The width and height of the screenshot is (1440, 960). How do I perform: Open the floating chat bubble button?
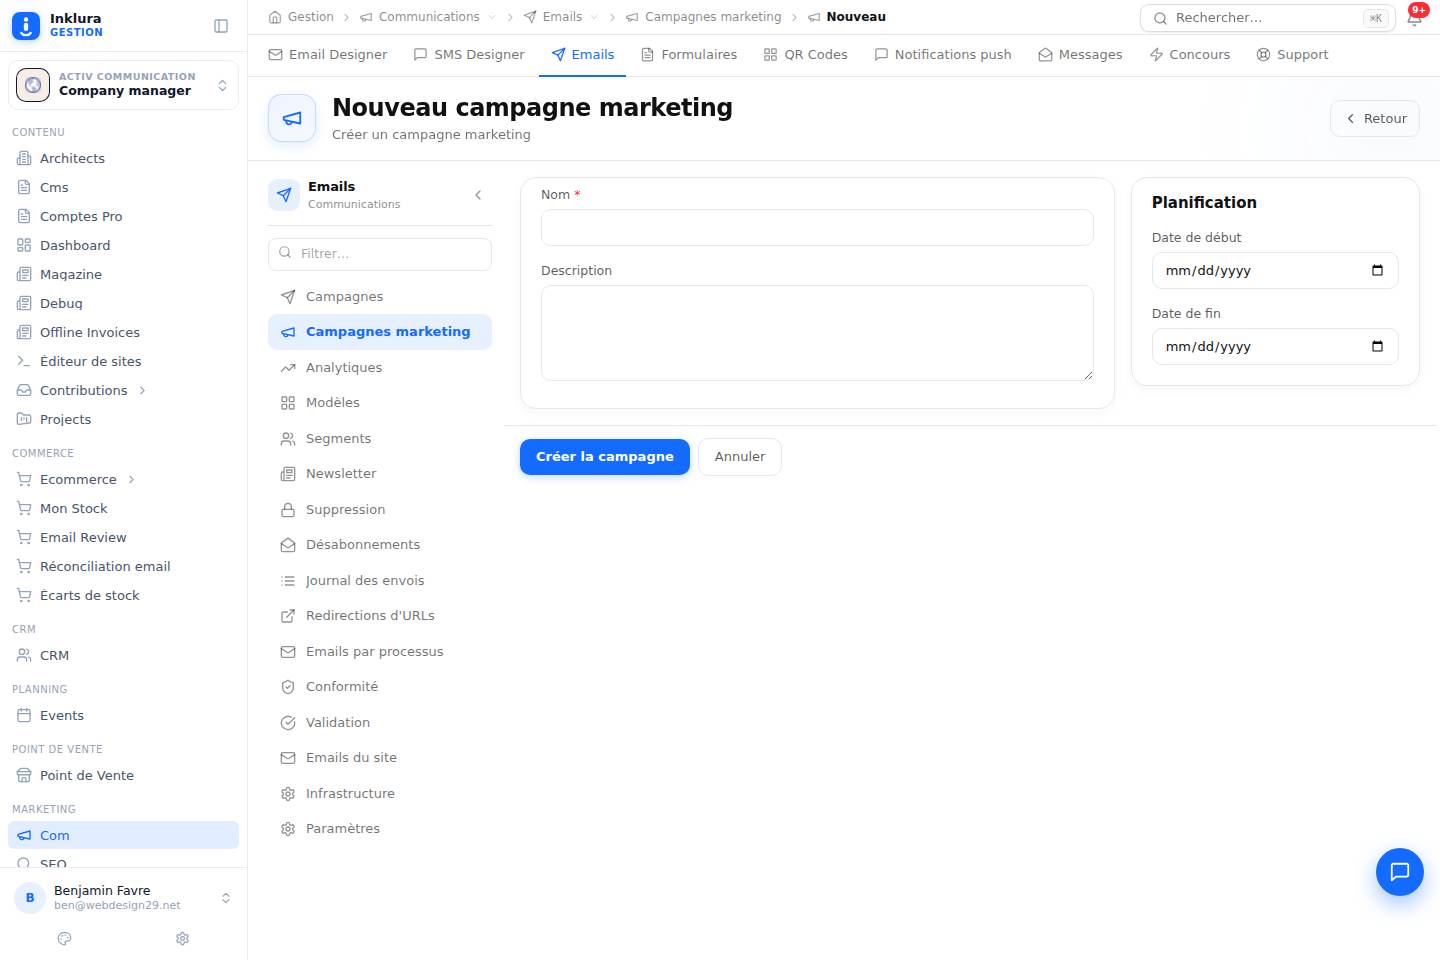click(x=1399, y=872)
